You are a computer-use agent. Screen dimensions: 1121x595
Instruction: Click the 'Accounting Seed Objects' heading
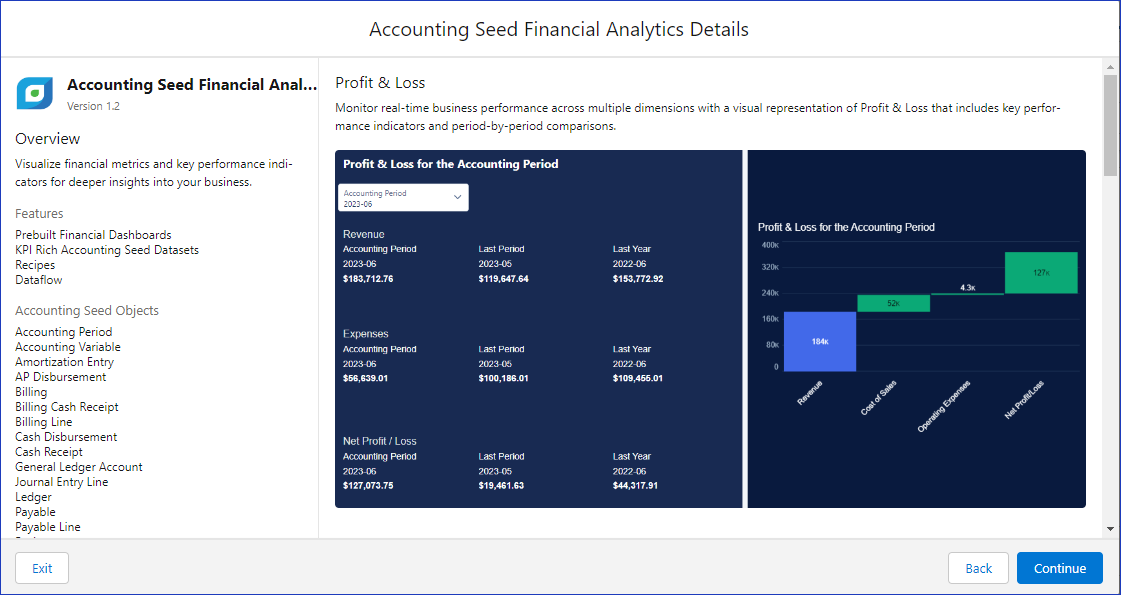click(x=87, y=310)
